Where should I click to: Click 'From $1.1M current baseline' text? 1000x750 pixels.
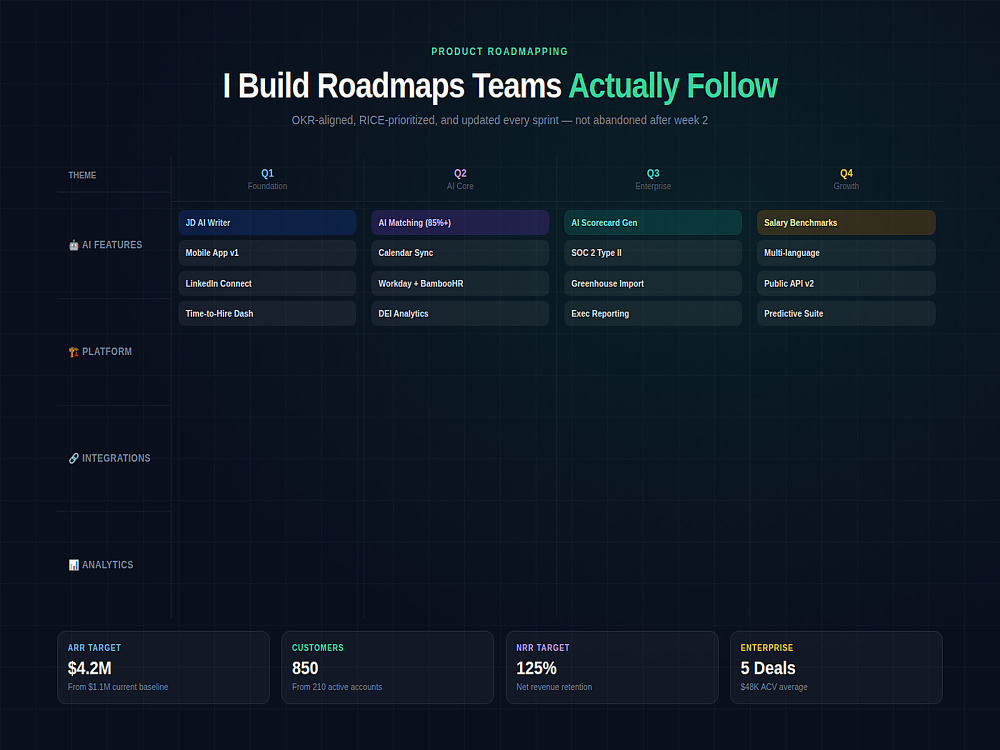tap(118, 687)
